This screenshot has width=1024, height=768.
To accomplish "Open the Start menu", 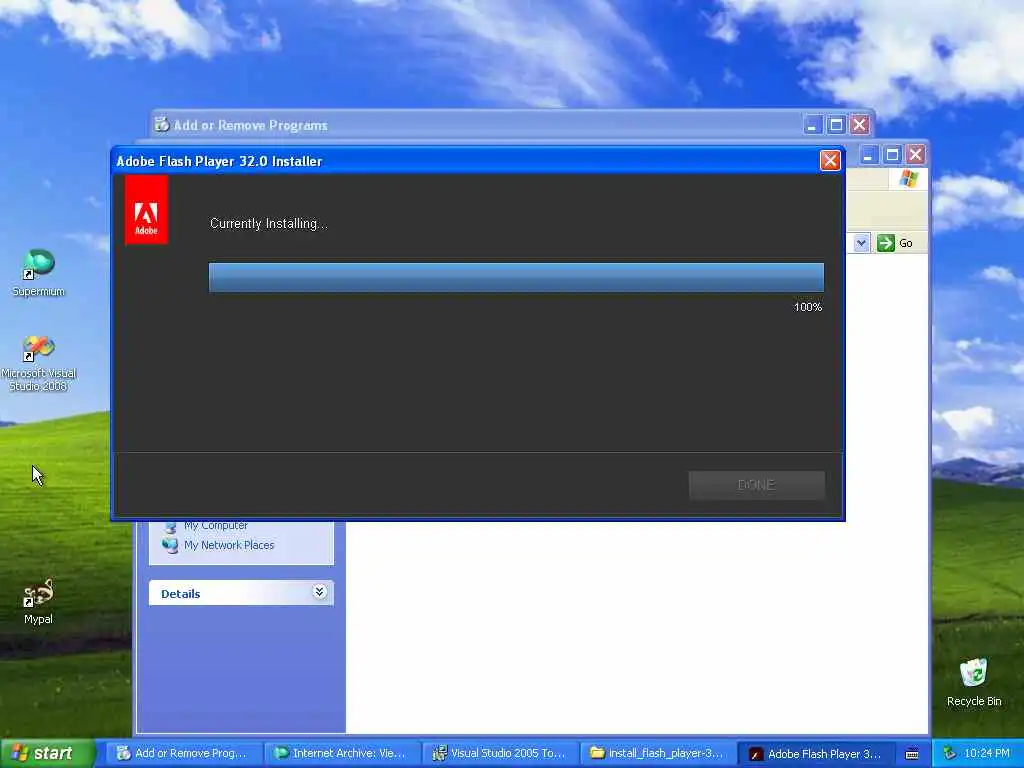I will tap(47, 753).
